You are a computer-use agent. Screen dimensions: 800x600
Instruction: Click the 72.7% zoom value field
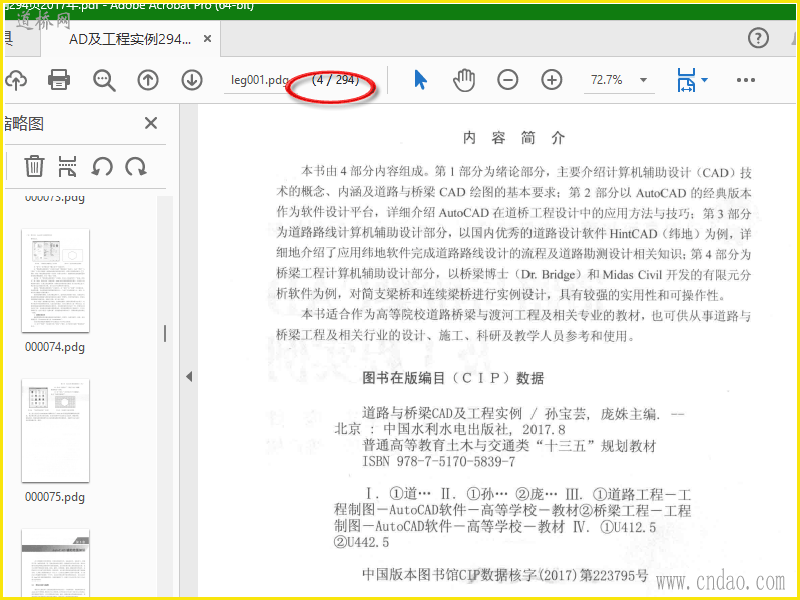607,80
